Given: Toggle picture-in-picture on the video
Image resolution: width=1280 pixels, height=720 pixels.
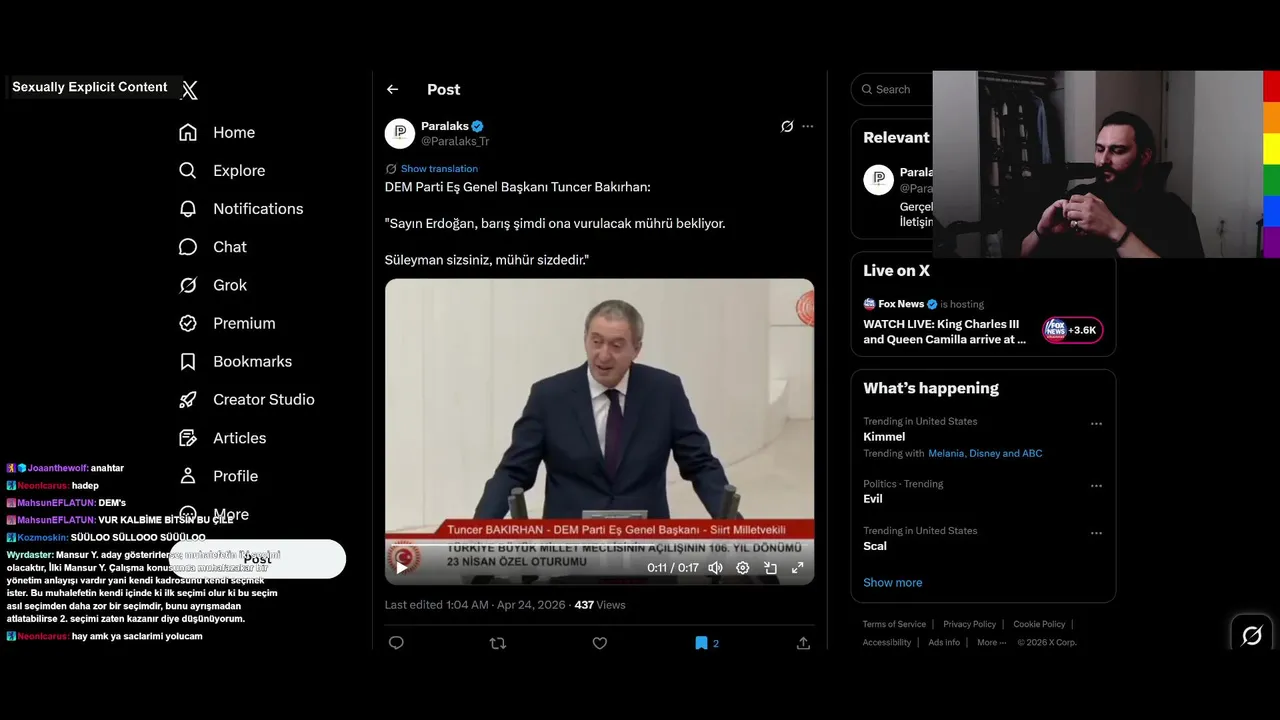Looking at the screenshot, I should point(771,567).
